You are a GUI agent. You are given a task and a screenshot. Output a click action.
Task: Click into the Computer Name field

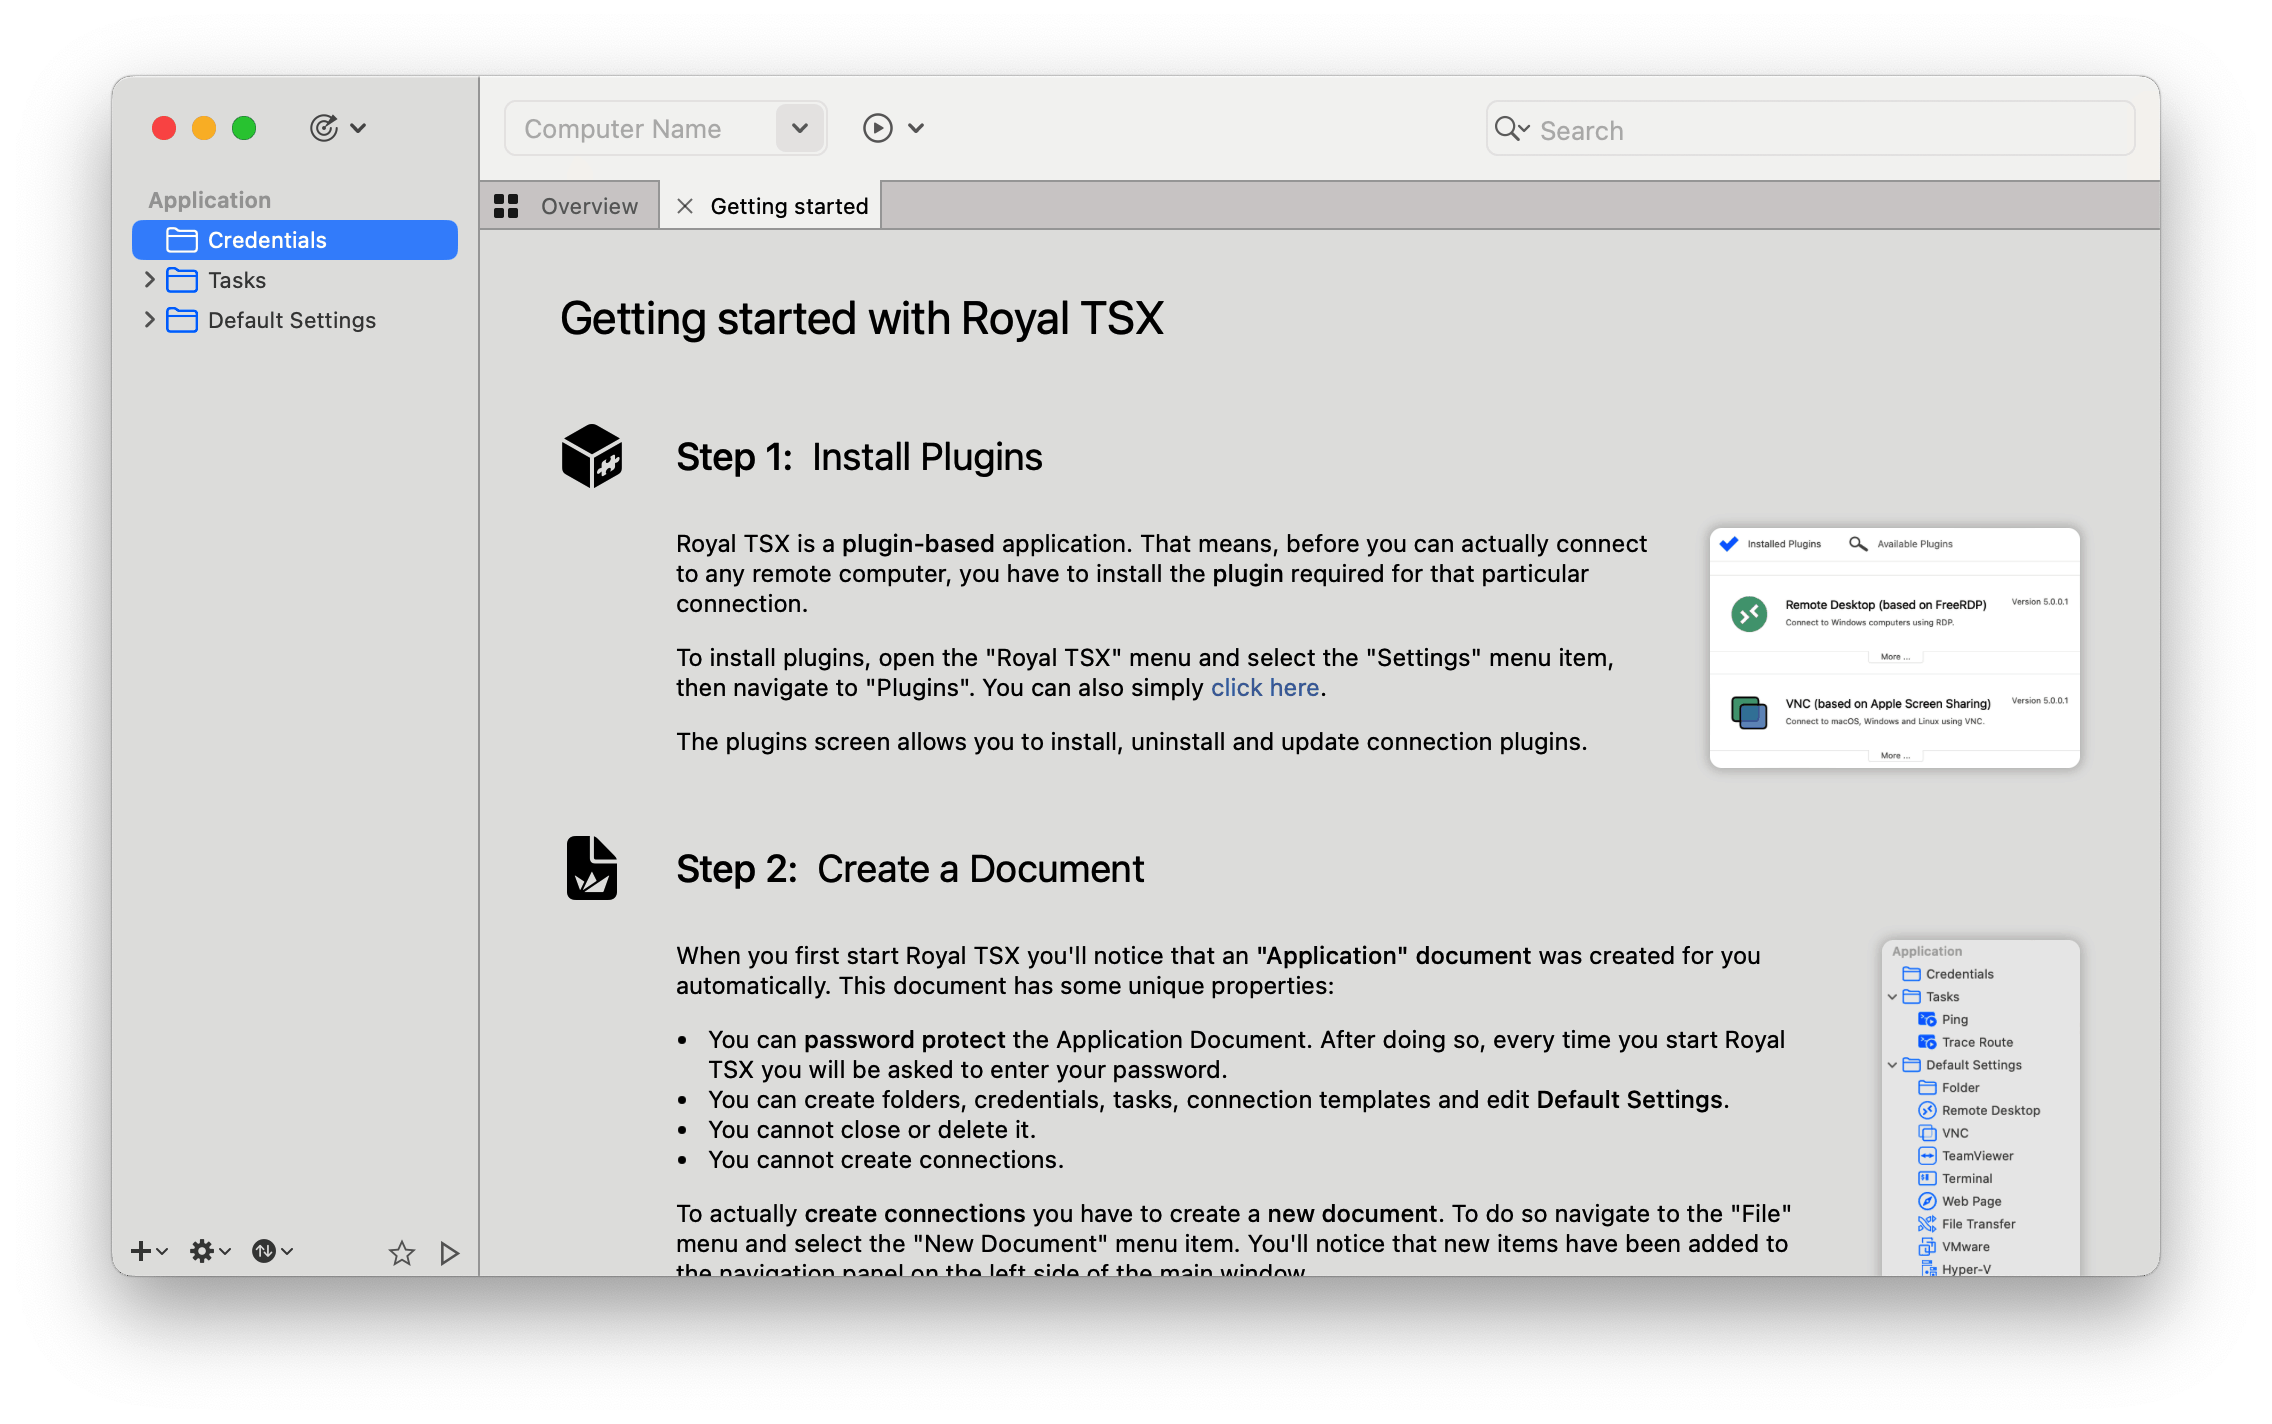click(x=641, y=129)
